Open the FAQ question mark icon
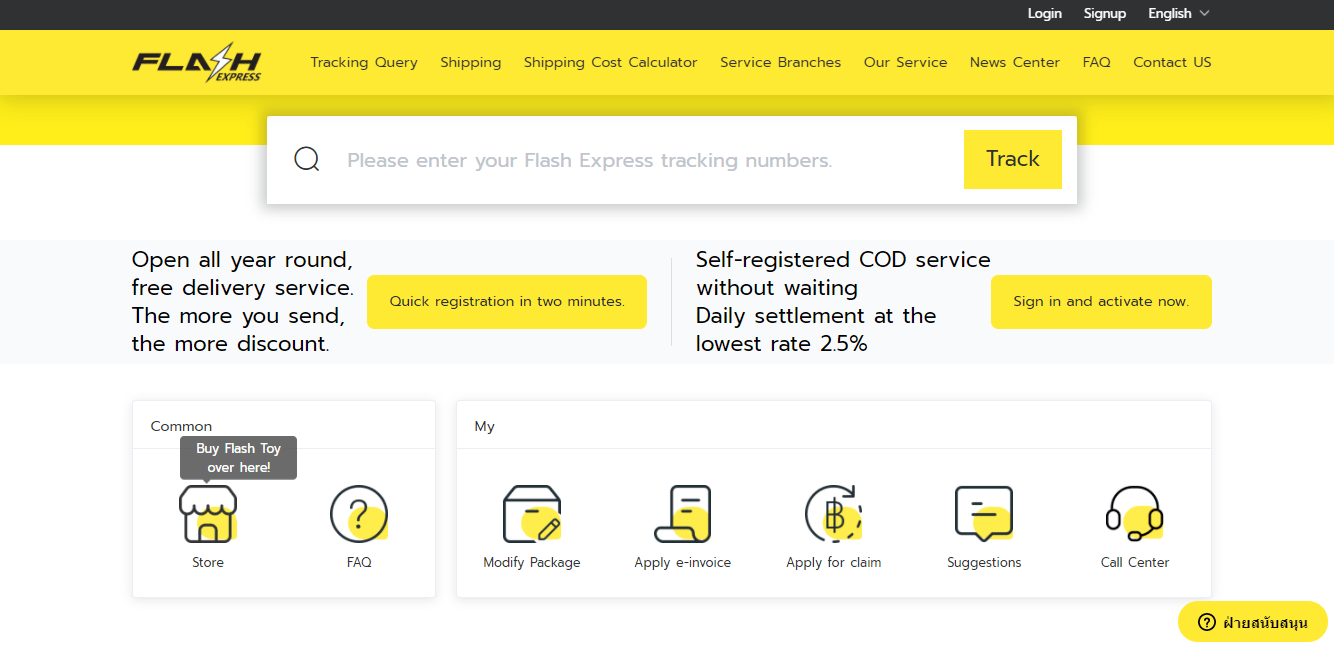 point(359,514)
